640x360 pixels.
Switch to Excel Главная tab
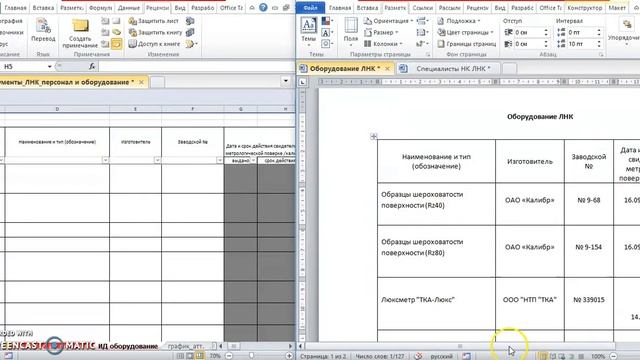(15, 8)
